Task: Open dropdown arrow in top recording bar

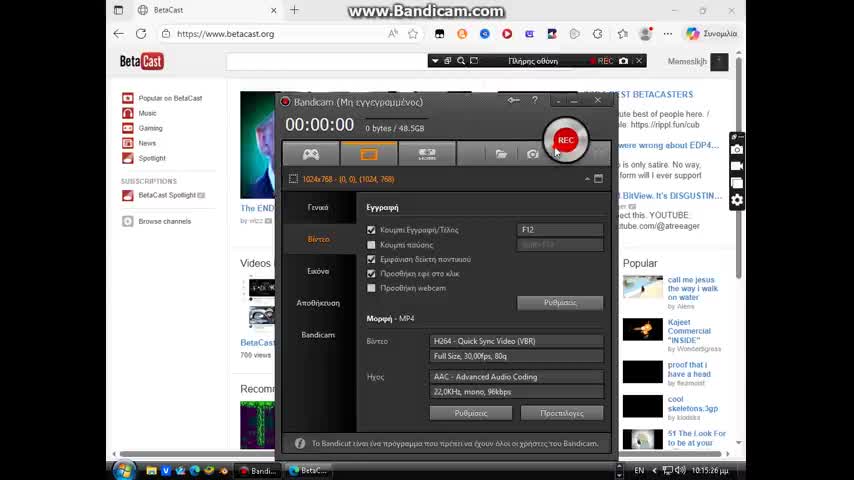Action: pyautogui.click(x=435, y=61)
